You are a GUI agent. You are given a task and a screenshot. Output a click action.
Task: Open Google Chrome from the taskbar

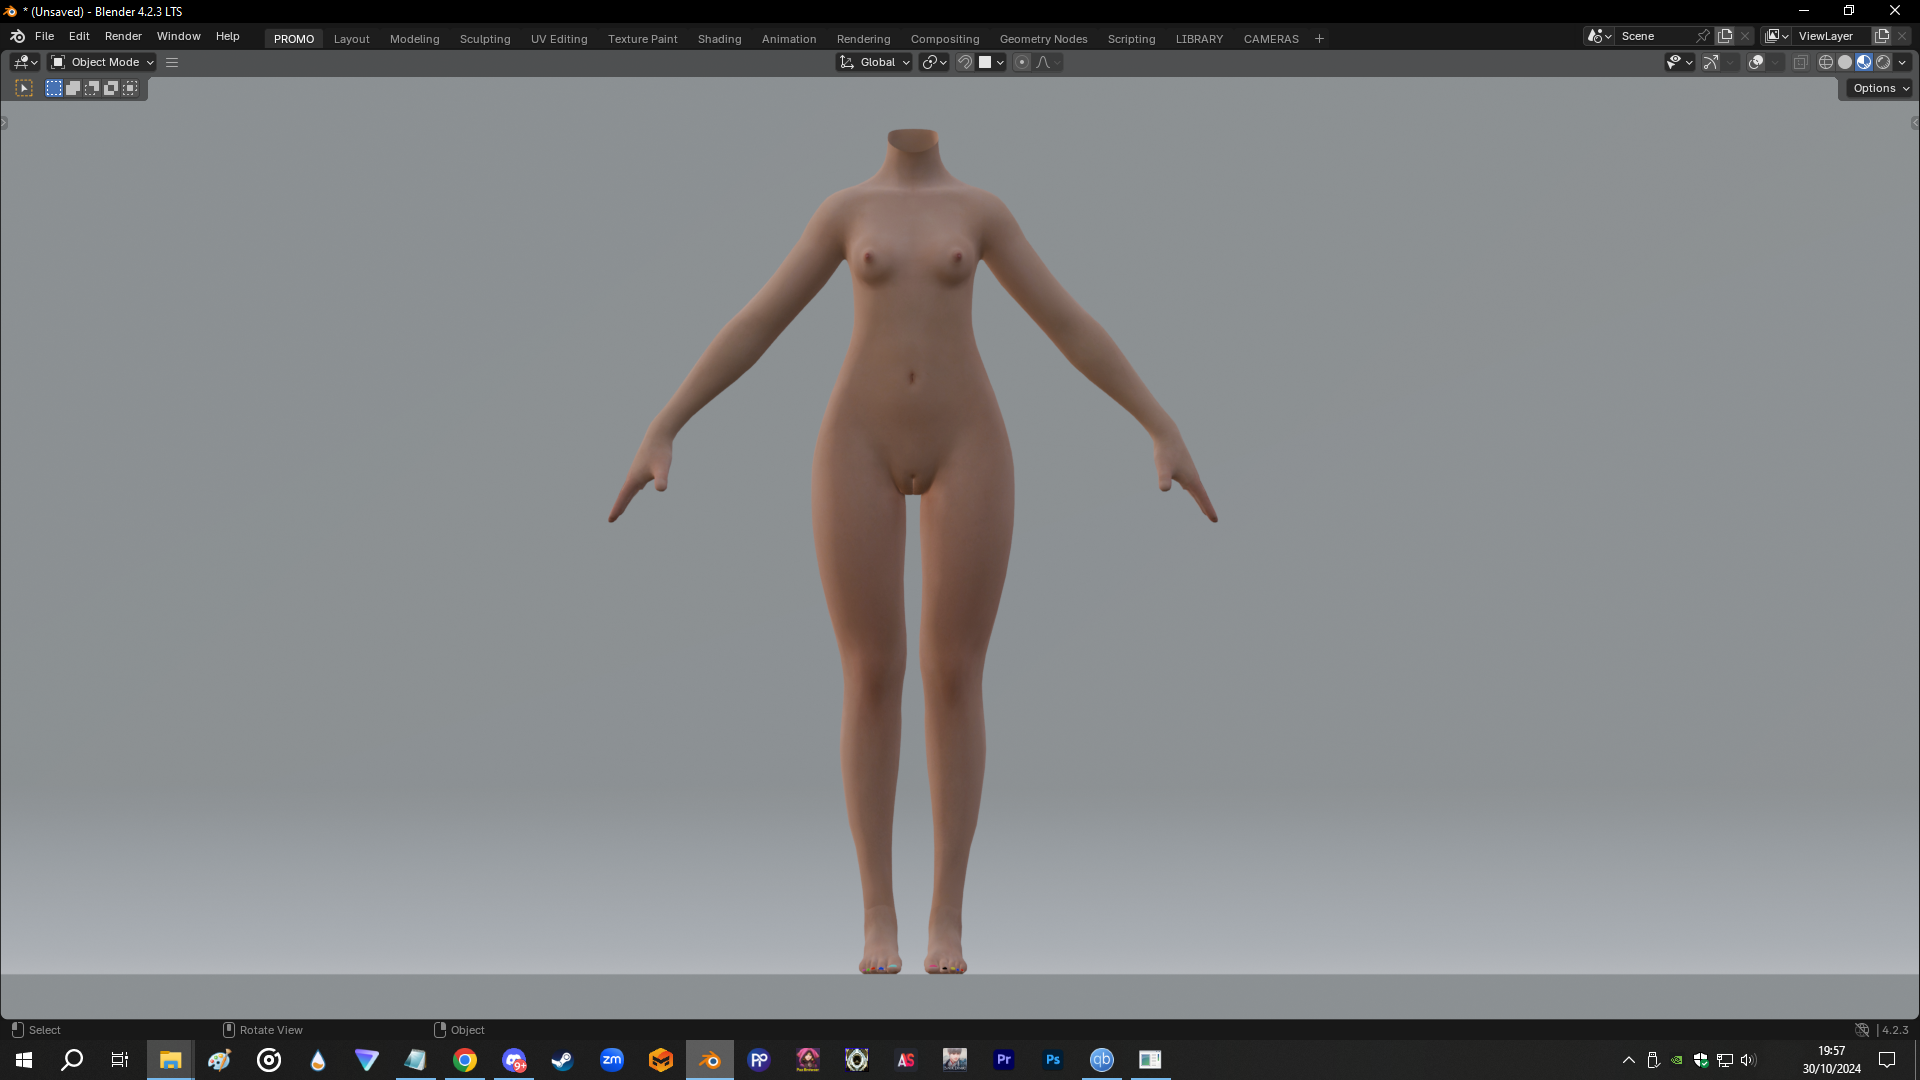[465, 1060]
